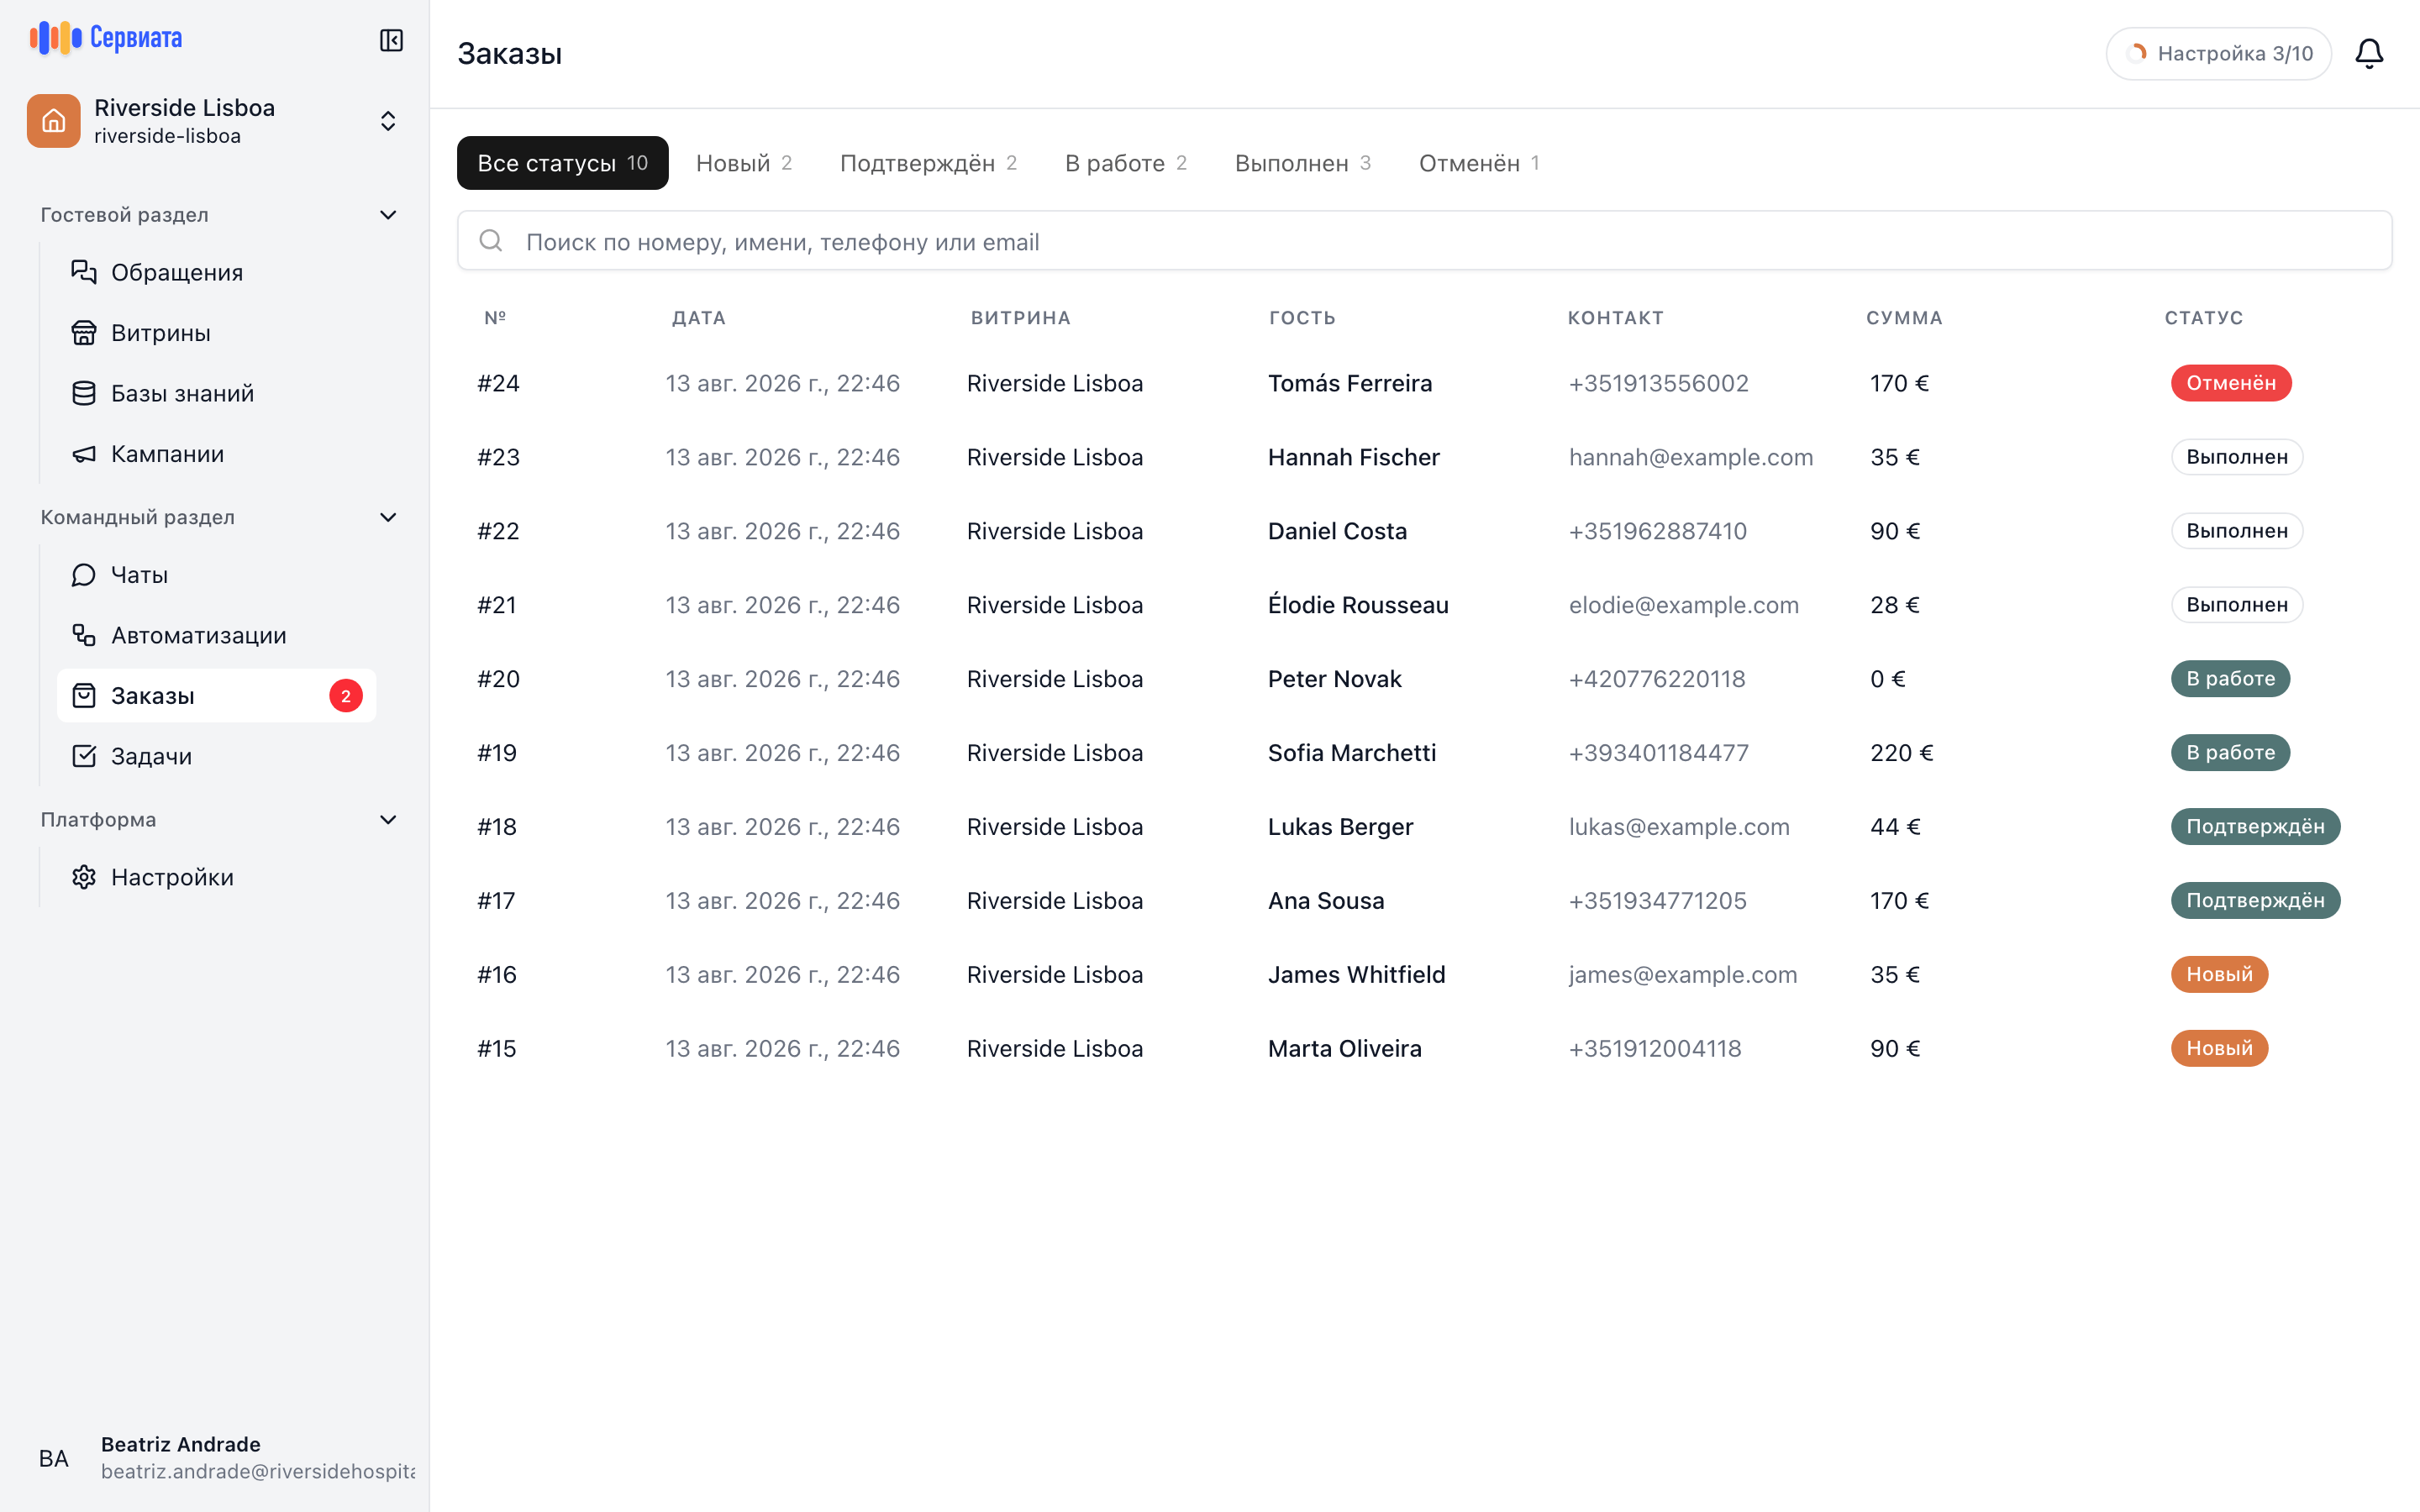Show Отменён orders tab
The width and height of the screenshot is (2420, 1512).
click(x=1479, y=163)
